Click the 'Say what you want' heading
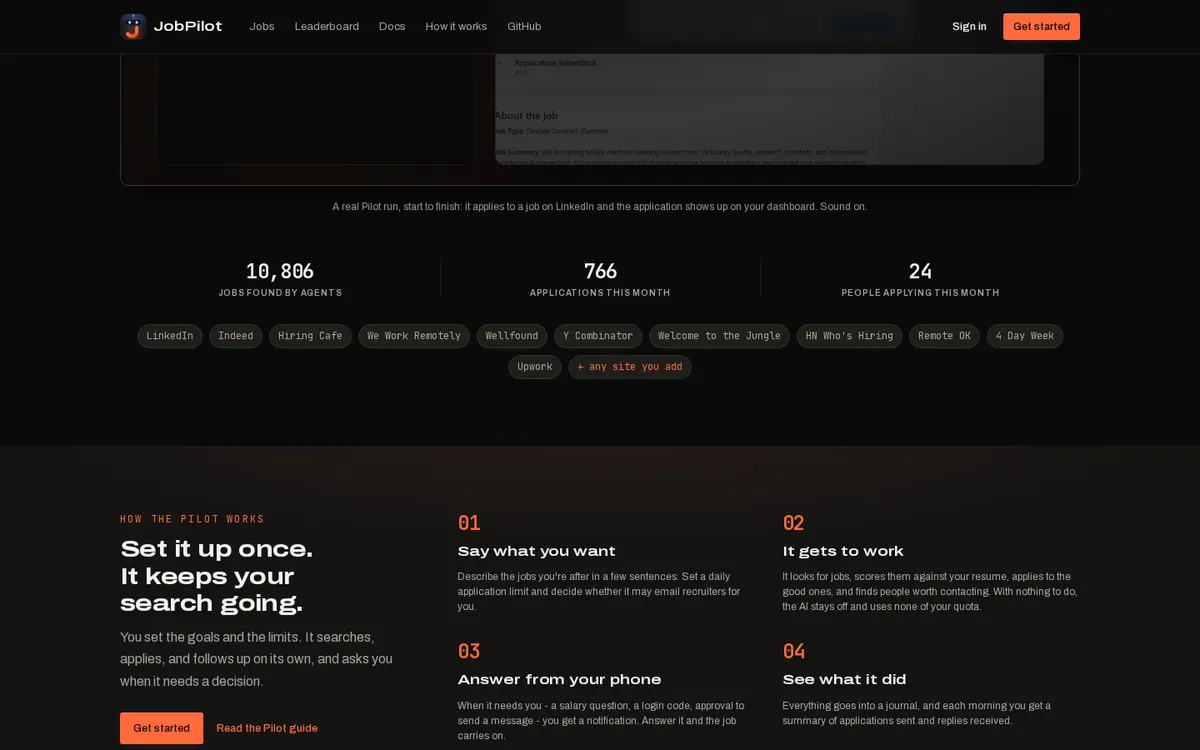The image size is (1200, 750). coord(537,551)
